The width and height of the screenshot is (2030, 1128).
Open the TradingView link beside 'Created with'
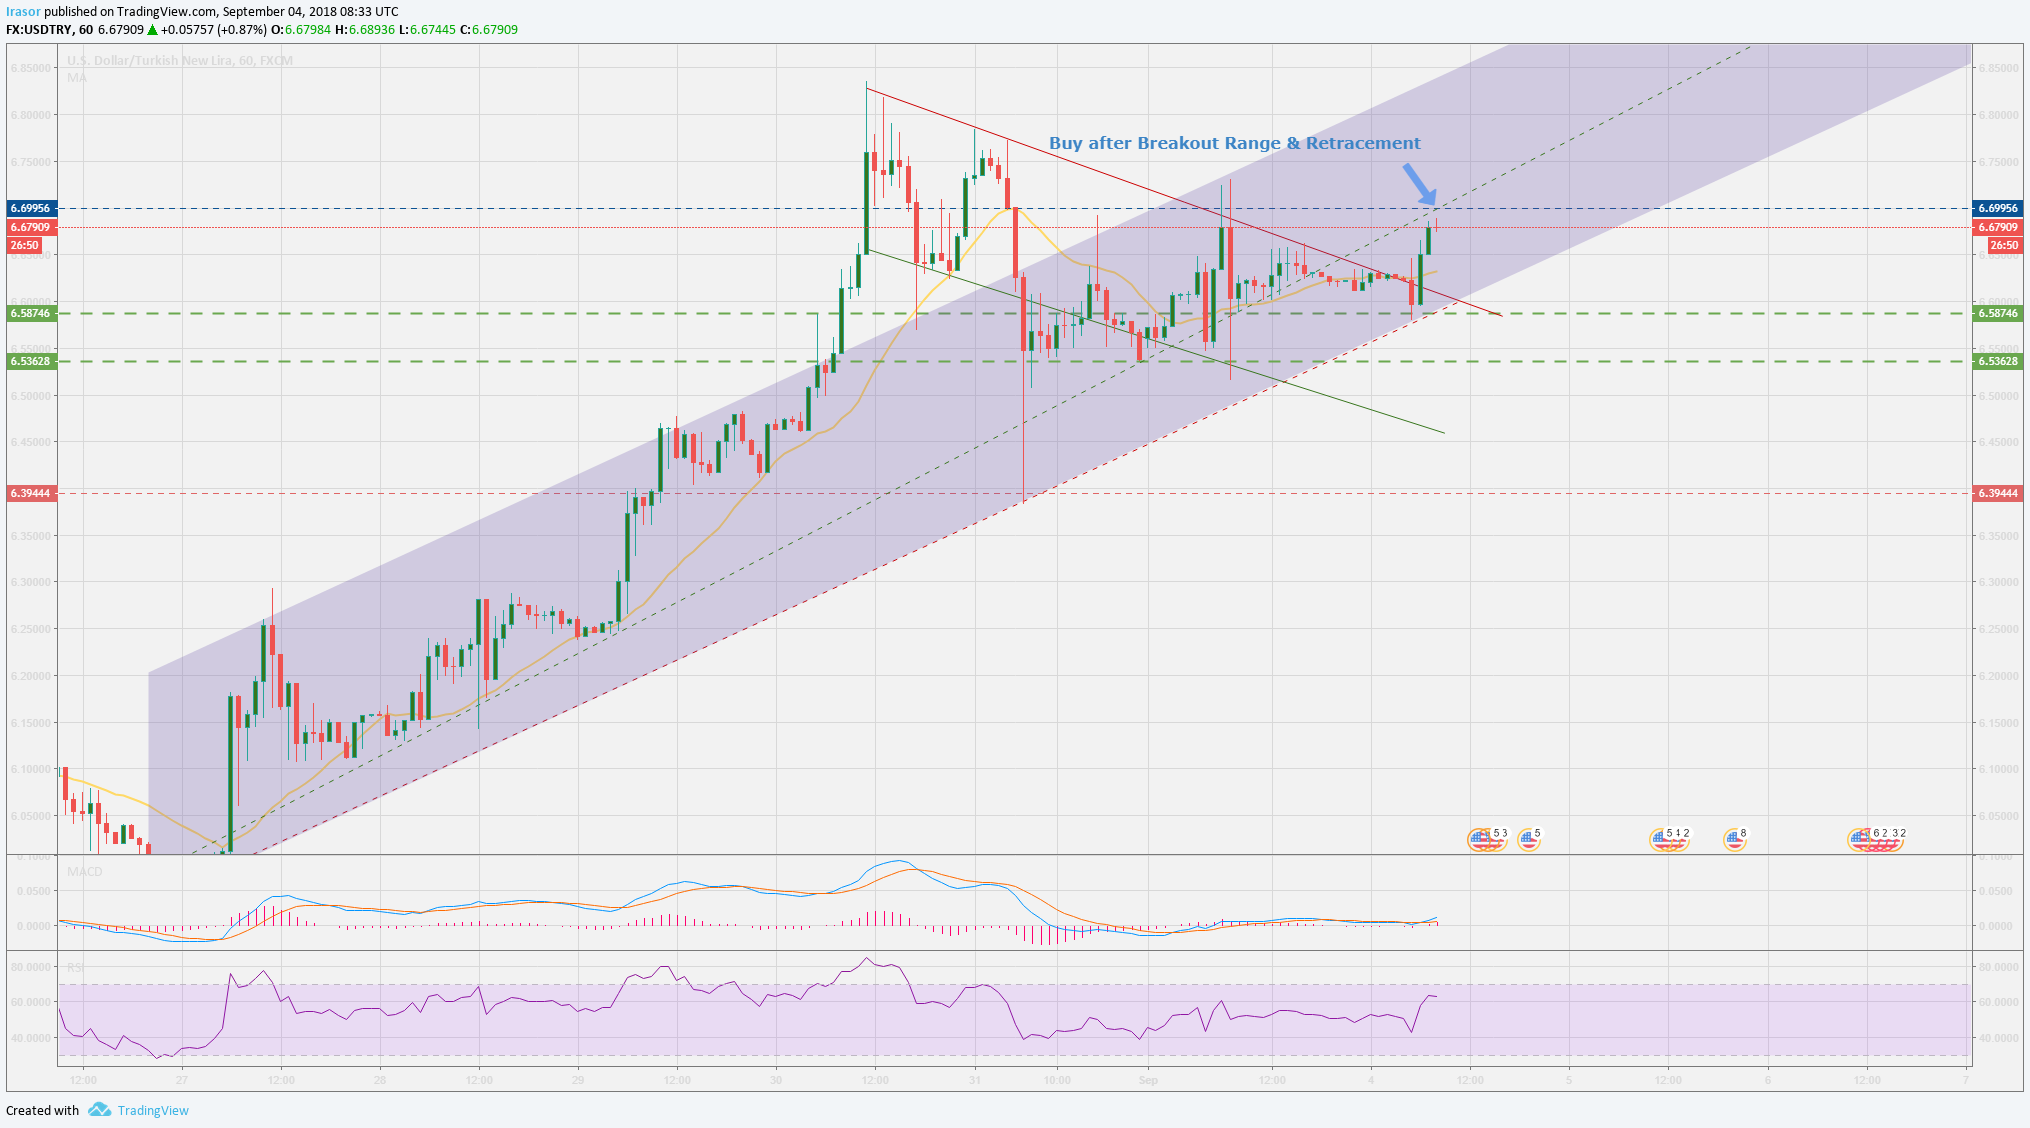[x=153, y=1110]
